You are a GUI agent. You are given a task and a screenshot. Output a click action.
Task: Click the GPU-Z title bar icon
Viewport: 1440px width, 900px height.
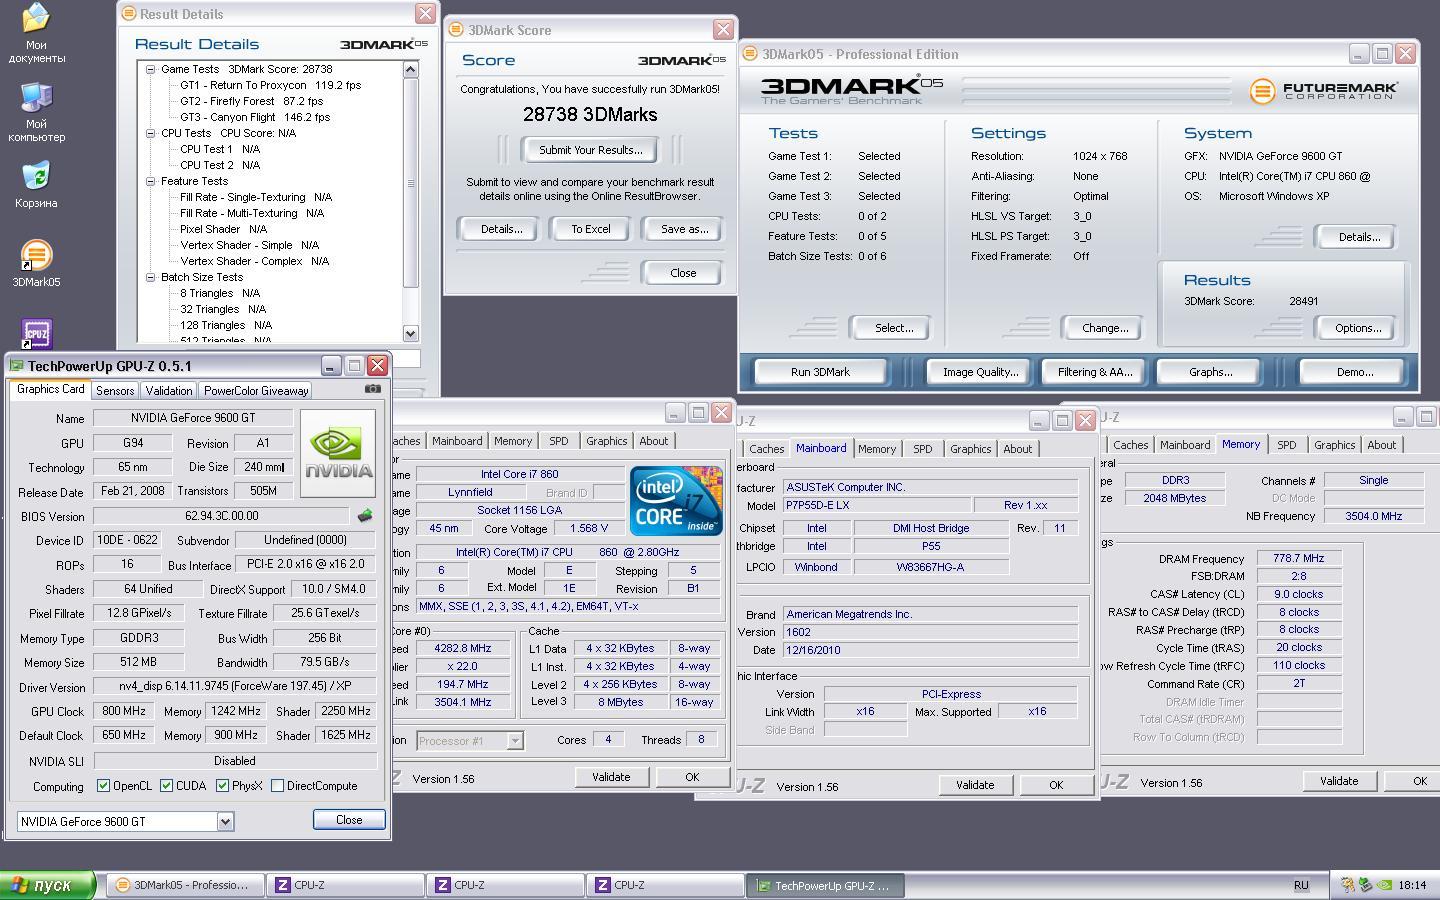(x=17, y=366)
